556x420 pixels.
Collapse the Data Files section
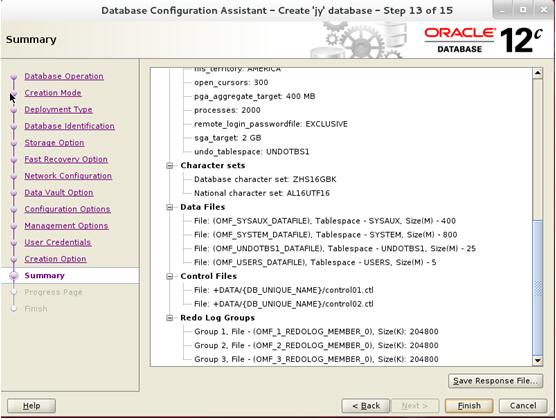point(170,207)
